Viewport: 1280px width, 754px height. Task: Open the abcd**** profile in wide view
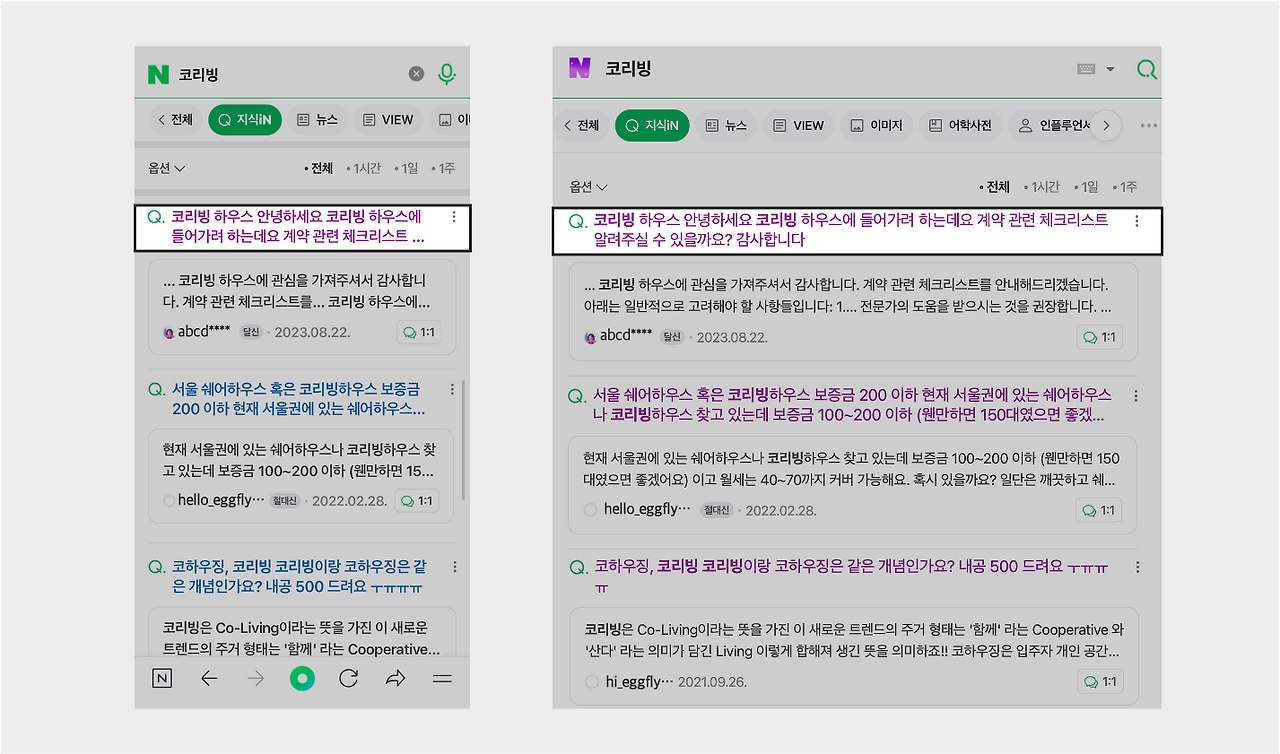click(619, 337)
